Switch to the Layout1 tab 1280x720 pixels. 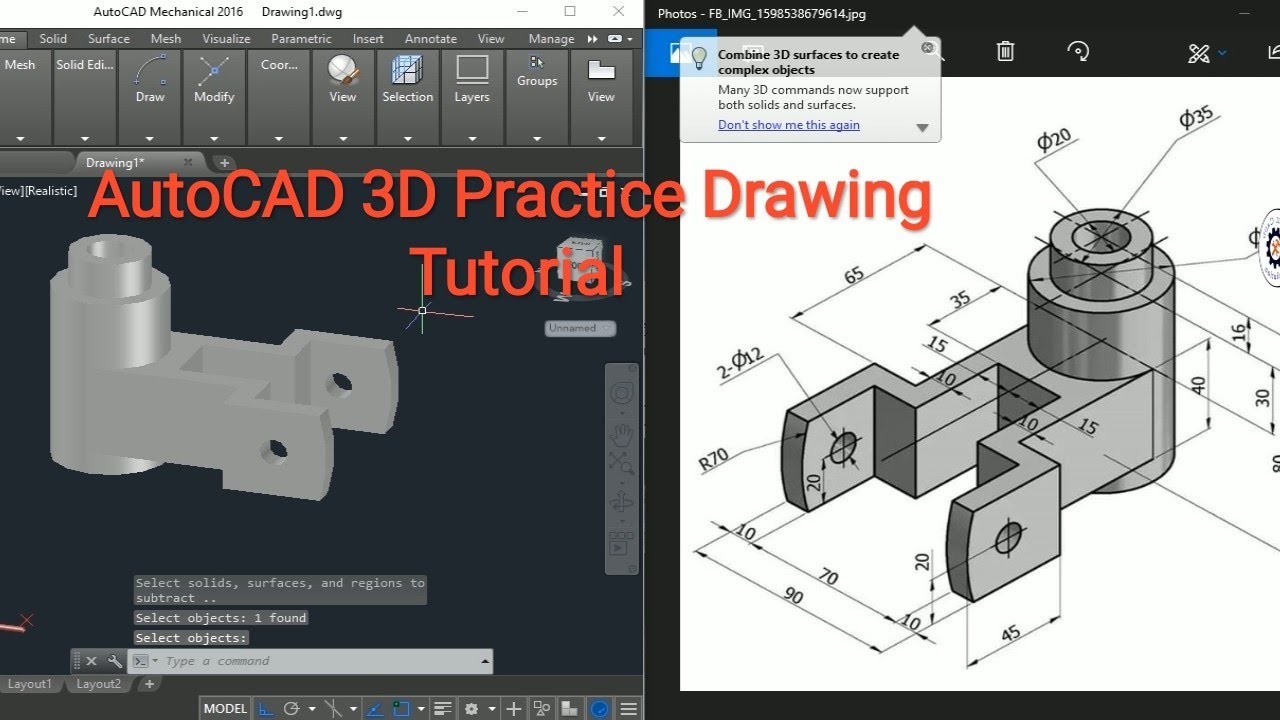coord(30,684)
